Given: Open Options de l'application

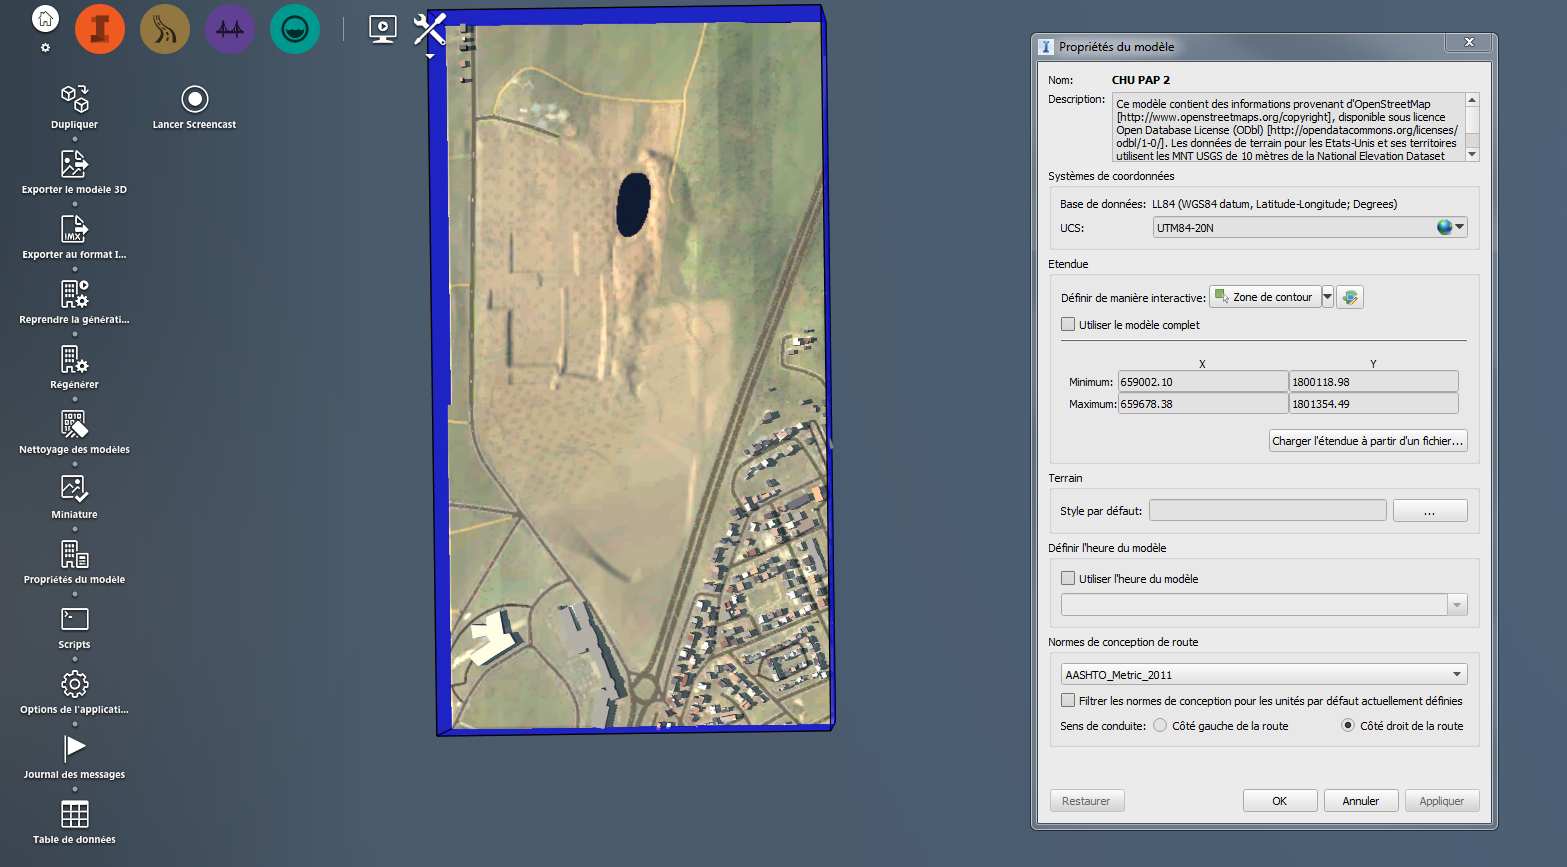Looking at the screenshot, I should [73, 683].
